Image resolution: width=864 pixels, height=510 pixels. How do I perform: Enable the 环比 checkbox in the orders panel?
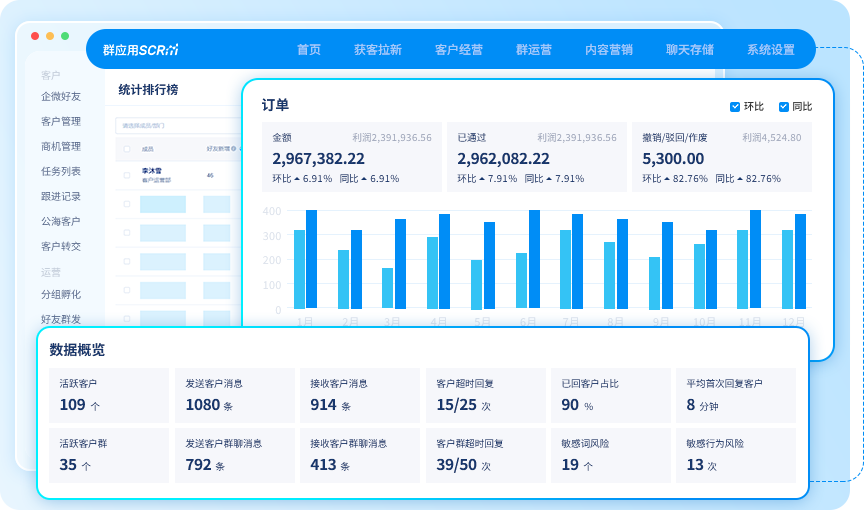pyautogui.click(x=735, y=107)
